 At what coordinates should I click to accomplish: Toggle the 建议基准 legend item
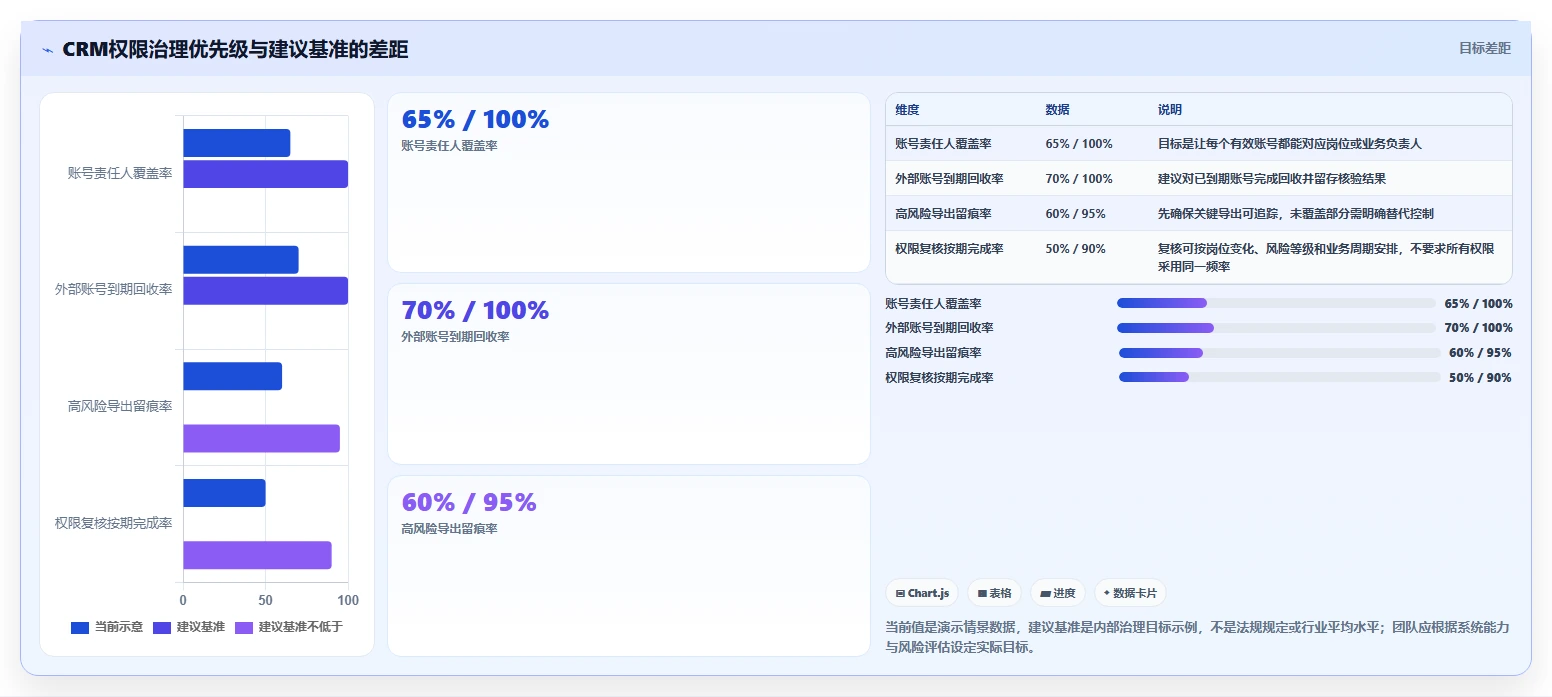[x=189, y=628]
